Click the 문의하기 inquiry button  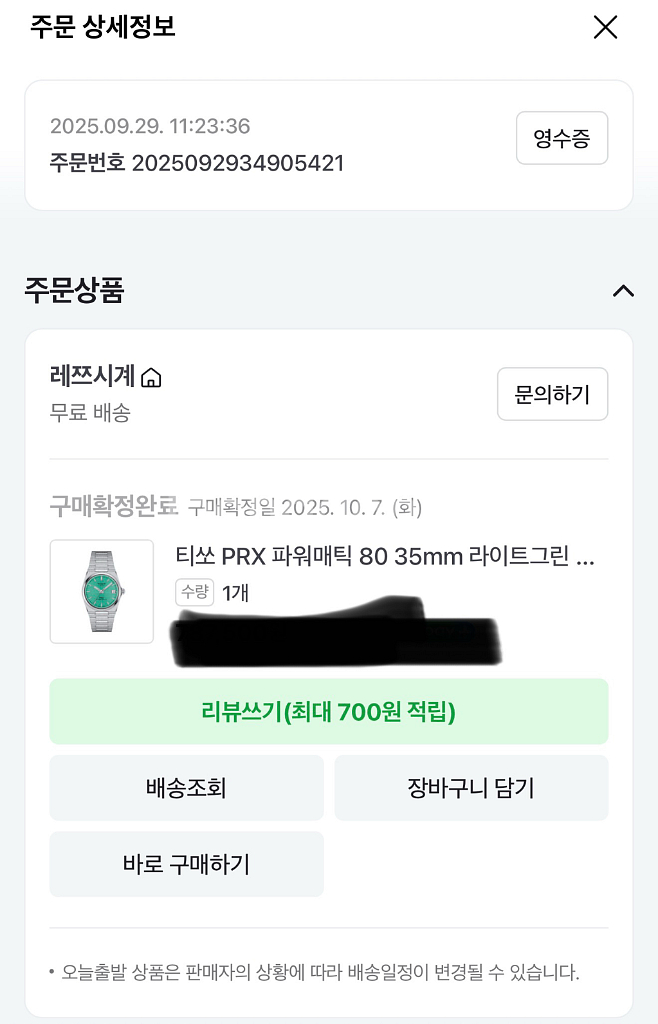click(552, 394)
